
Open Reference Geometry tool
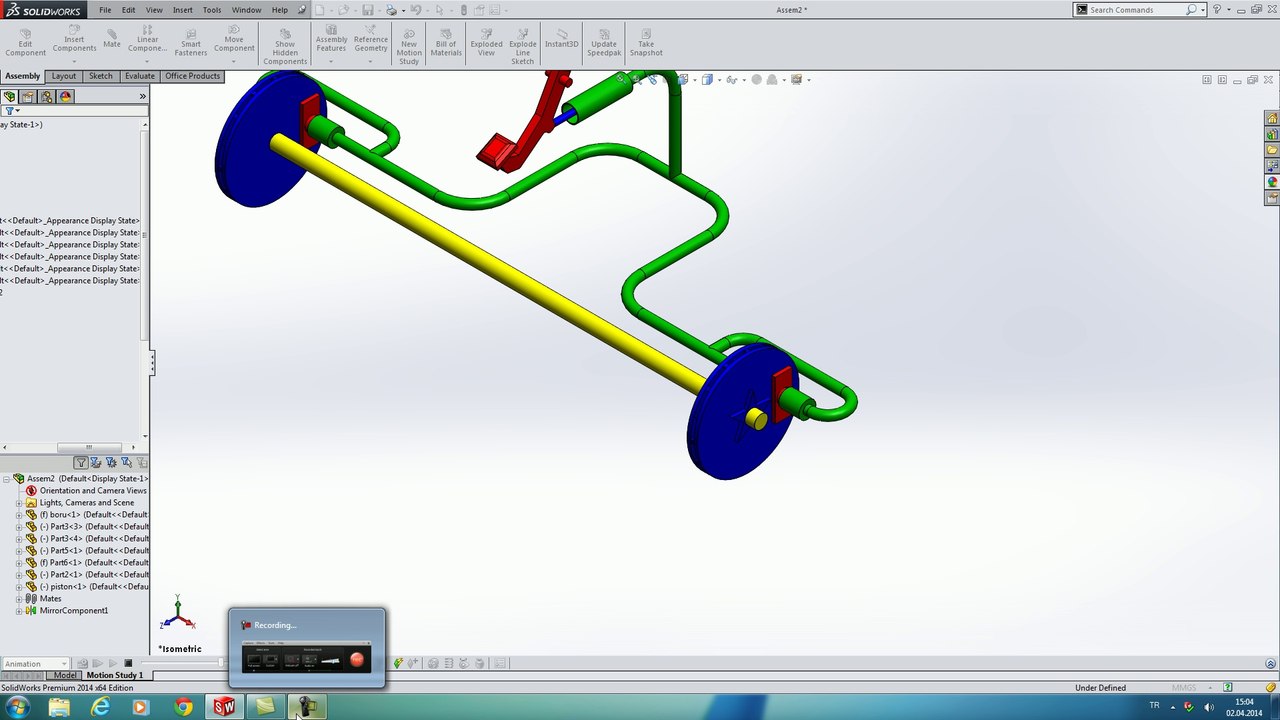[x=370, y=42]
